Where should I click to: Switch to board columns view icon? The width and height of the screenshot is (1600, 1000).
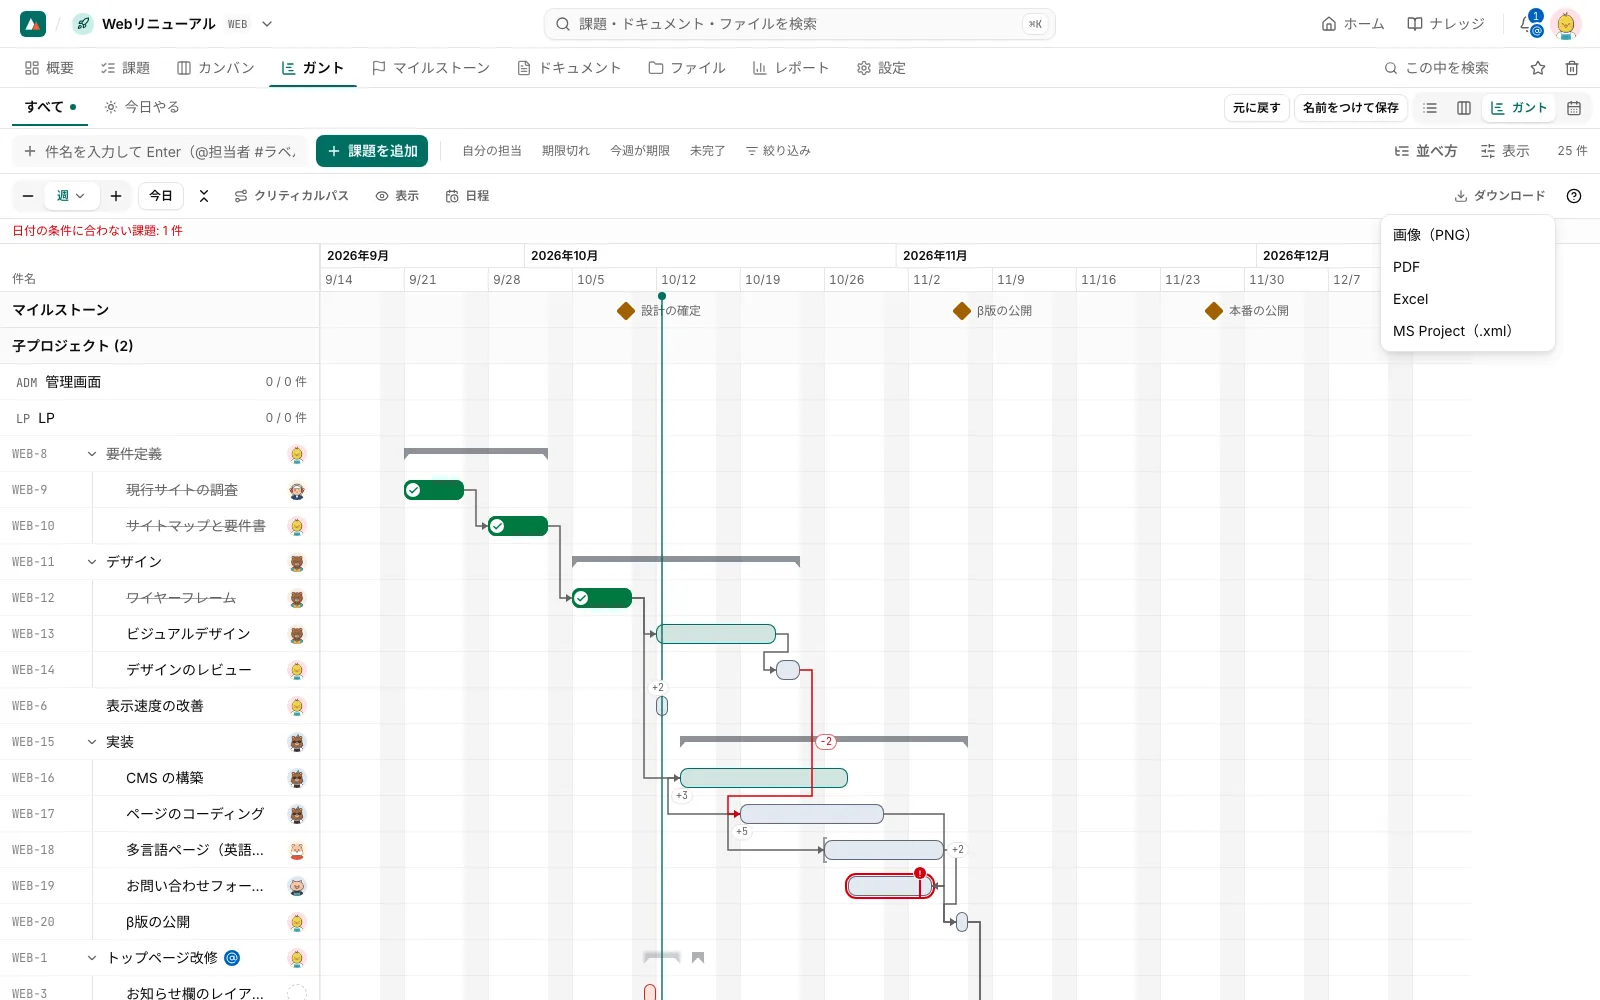pyautogui.click(x=1464, y=108)
